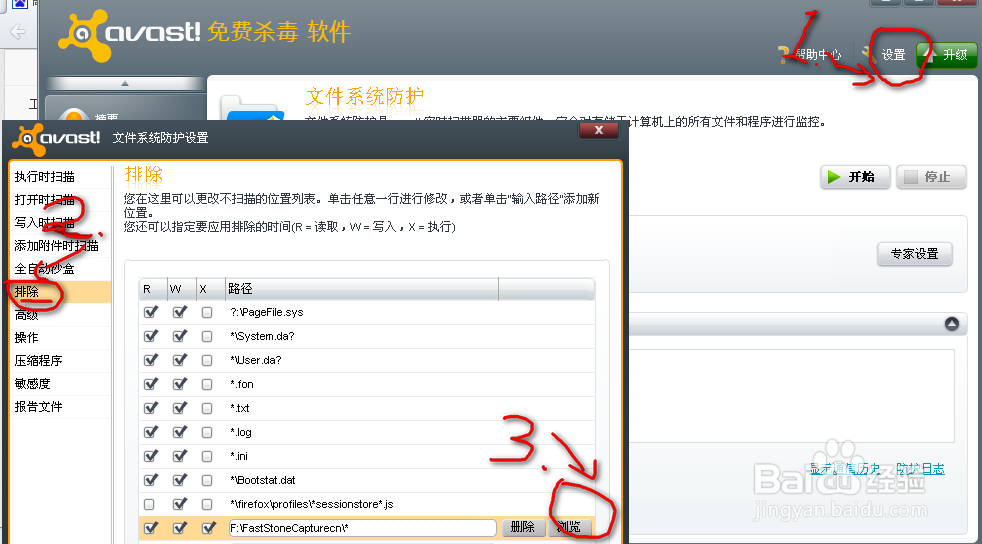Open 专家设置 expert settings
Screen dimensions: 982x544
tap(914, 254)
